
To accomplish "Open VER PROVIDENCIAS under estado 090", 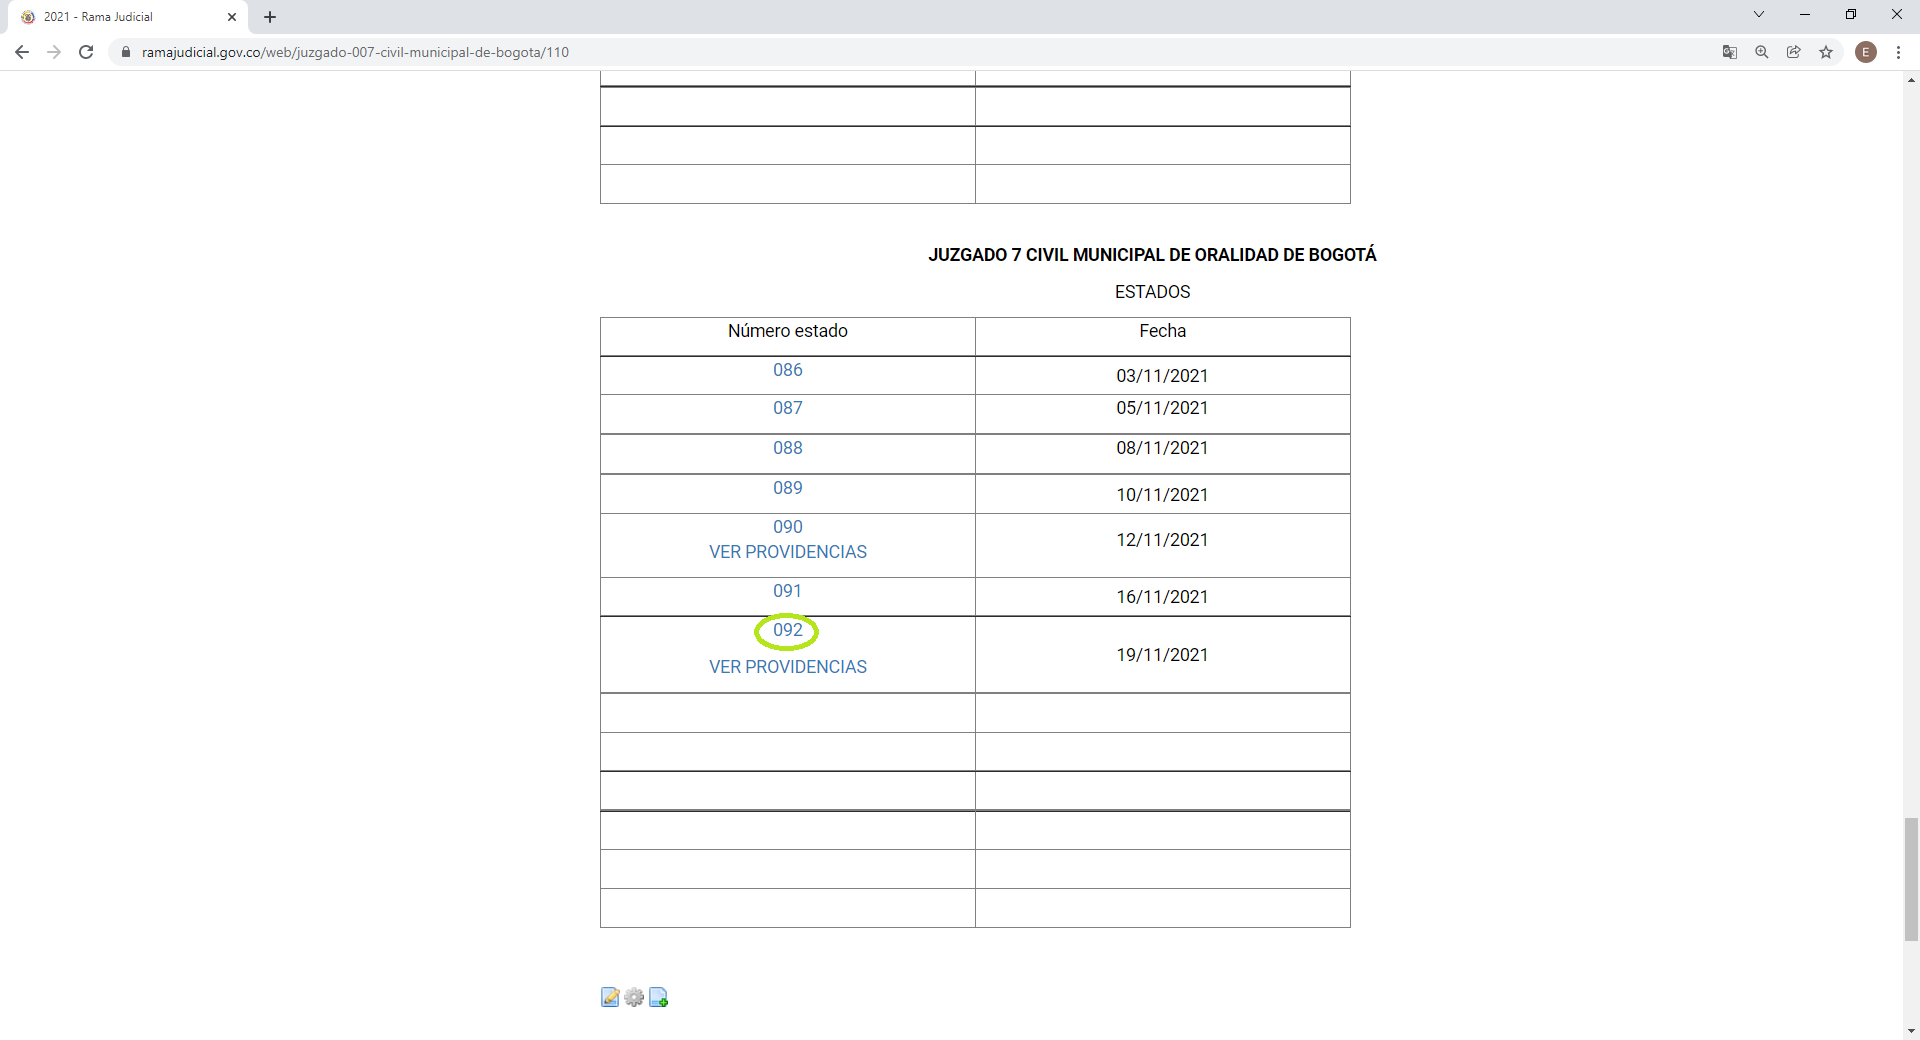I will [787, 552].
